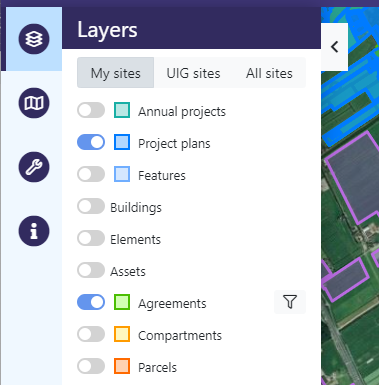Select the My sites tab
Image resolution: width=379 pixels, height=385 pixels.
[x=116, y=73]
